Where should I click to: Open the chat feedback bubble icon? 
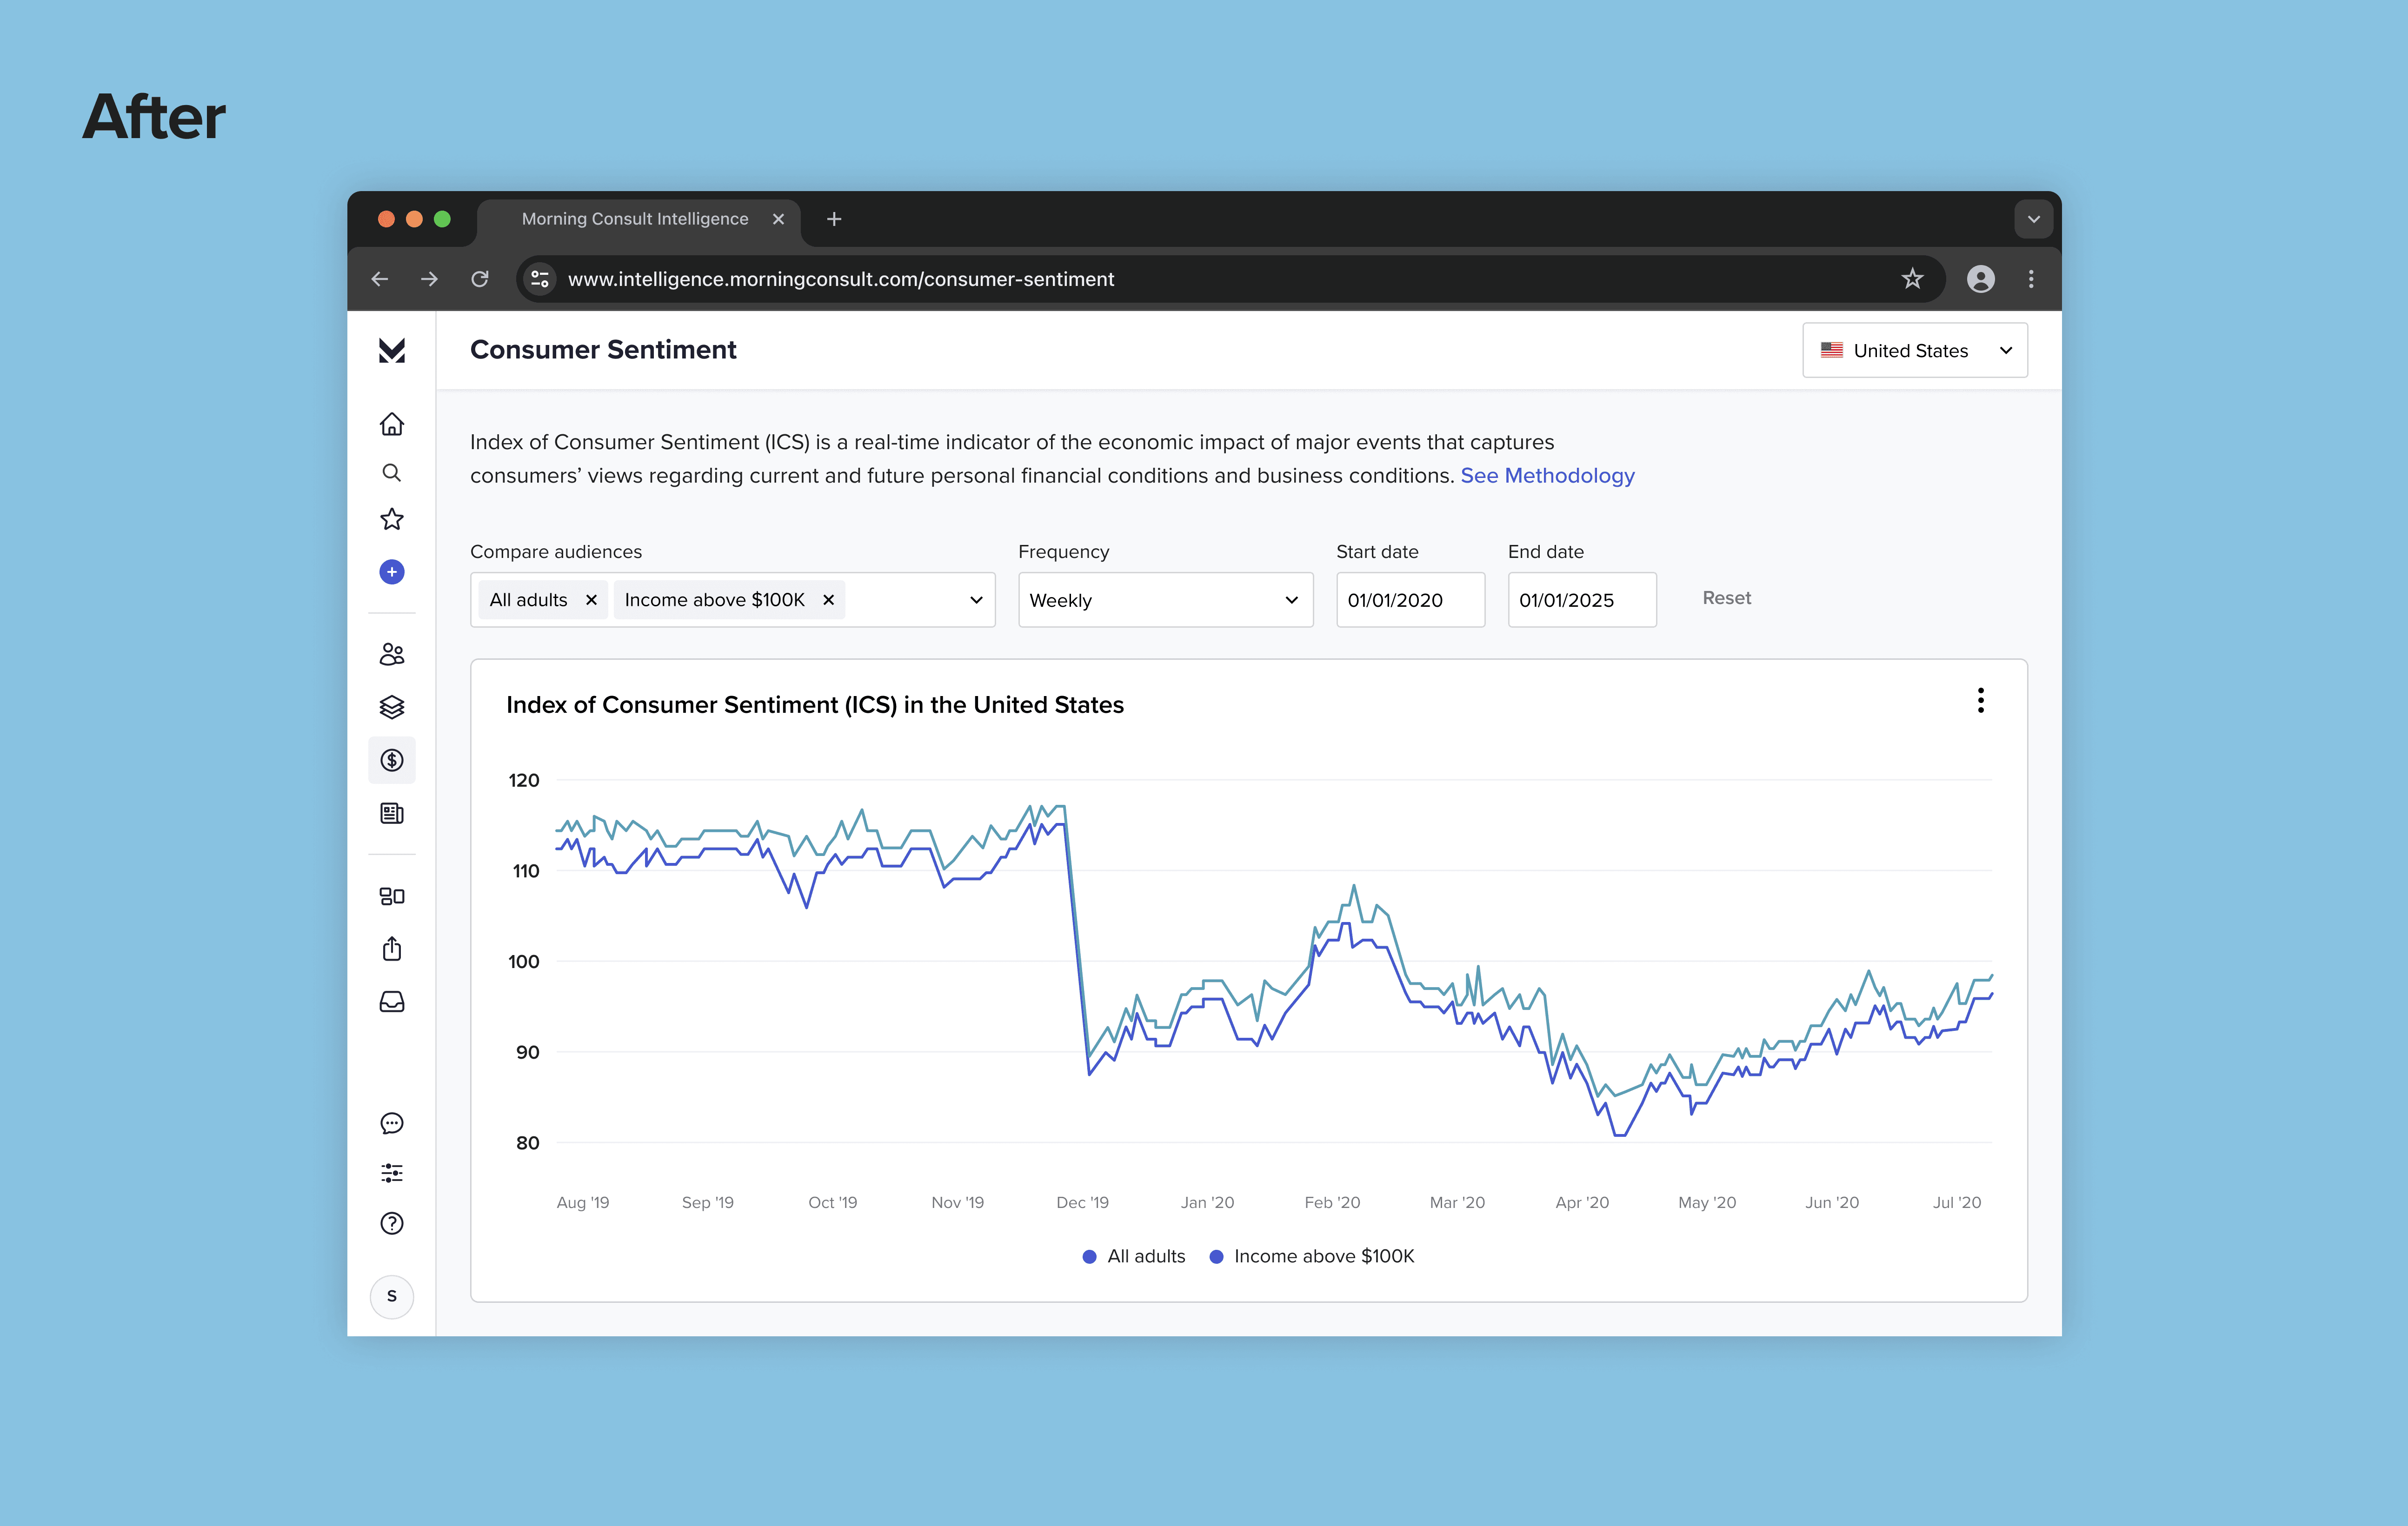click(391, 1123)
